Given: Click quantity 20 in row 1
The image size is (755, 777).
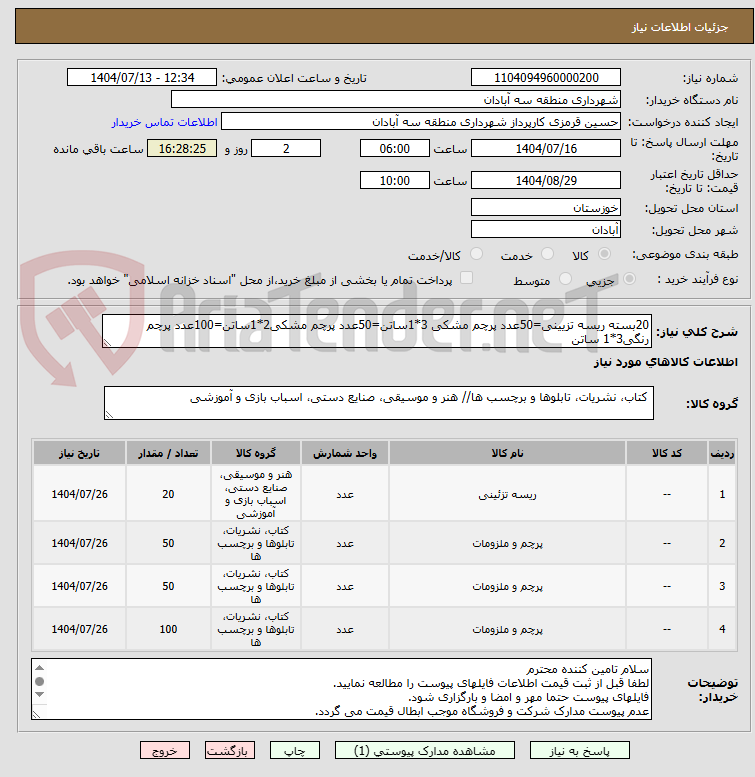Looking at the screenshot, I should point(168,494).
